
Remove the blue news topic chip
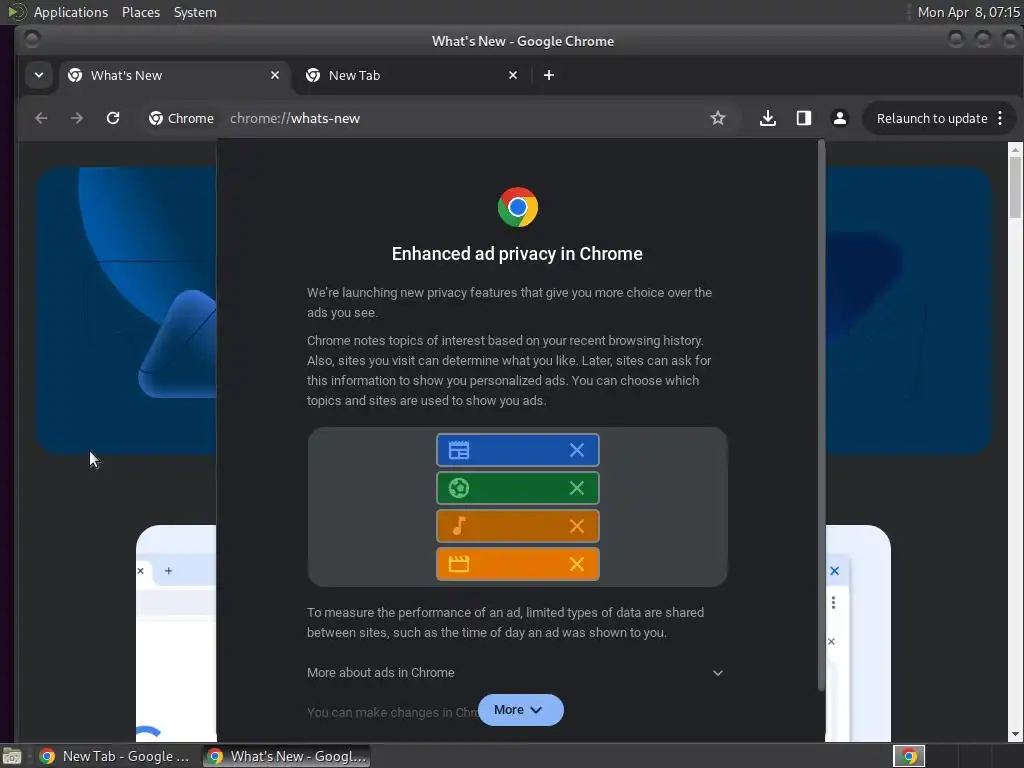click(577, 450)
